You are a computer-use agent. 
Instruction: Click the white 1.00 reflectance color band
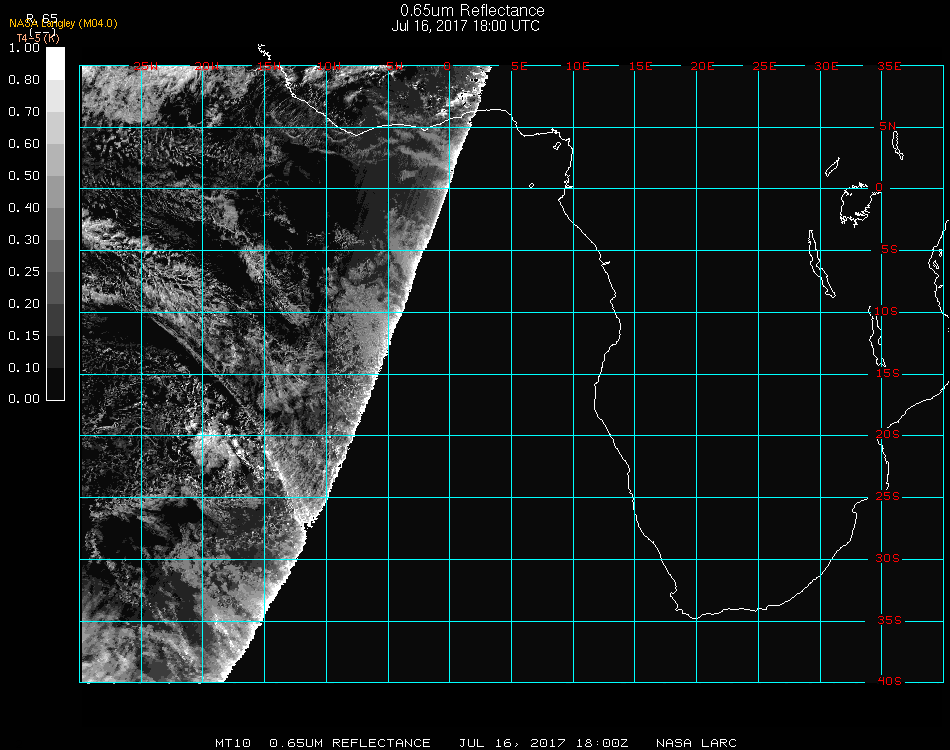click(x=56, y=62)
